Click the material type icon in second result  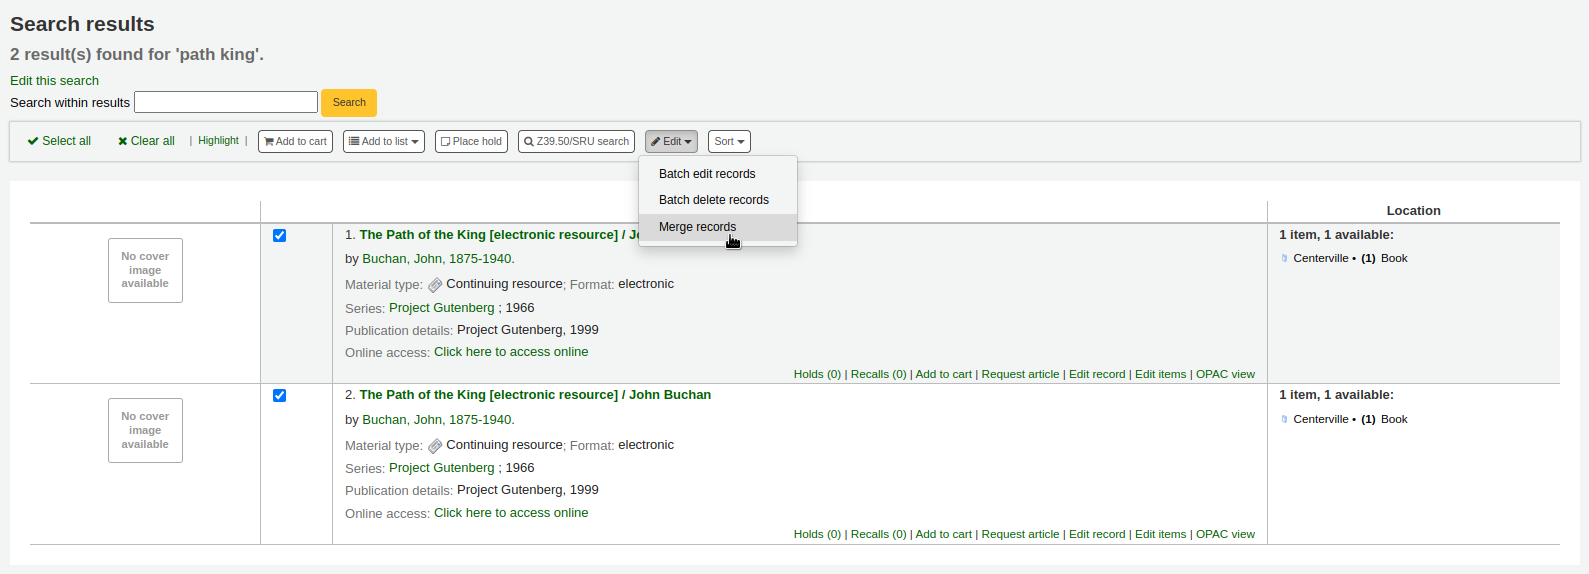click(435, 446)
